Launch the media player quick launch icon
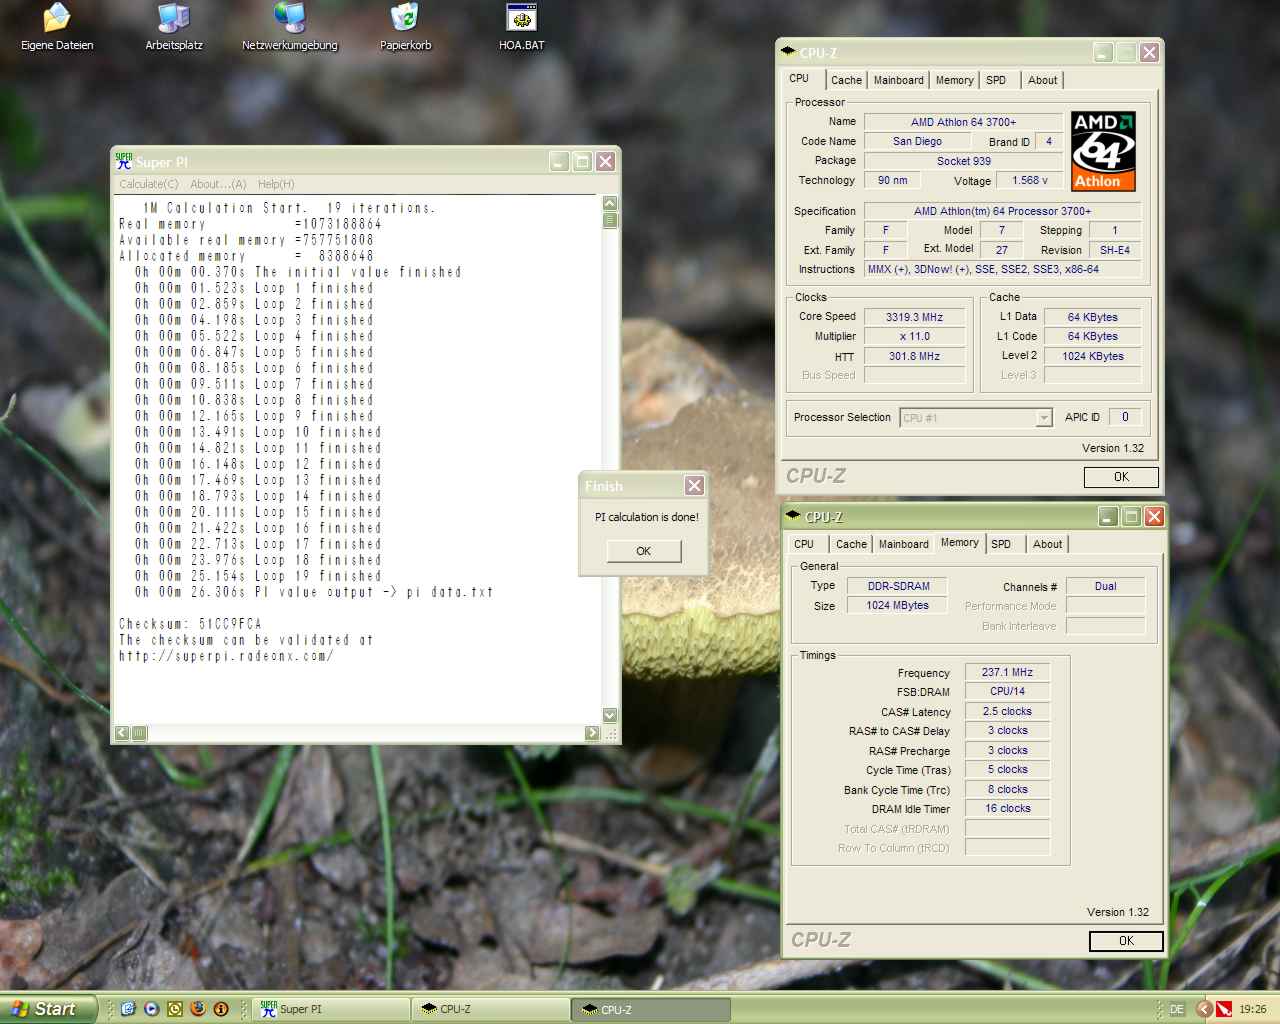 click(151, 1009)
